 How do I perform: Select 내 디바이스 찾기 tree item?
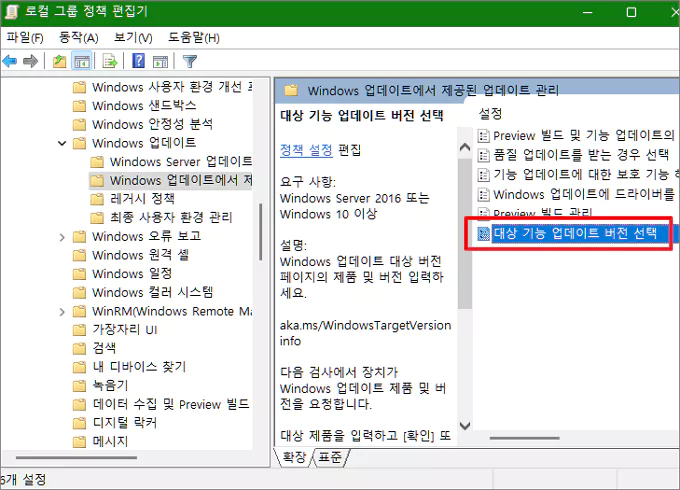(139, 367)
